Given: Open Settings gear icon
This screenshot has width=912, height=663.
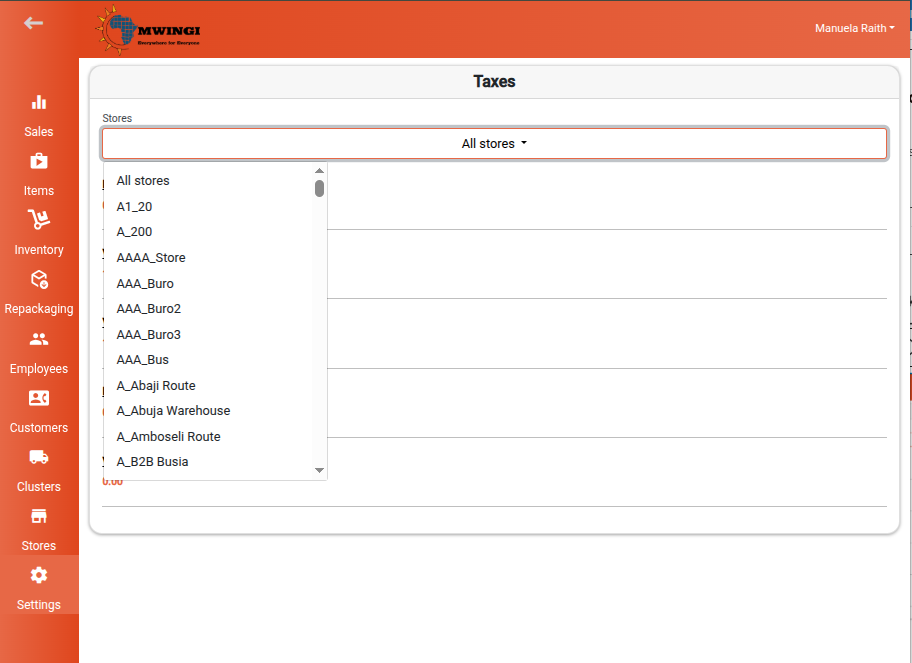Looking at the screenshot, I should (39, 575).
